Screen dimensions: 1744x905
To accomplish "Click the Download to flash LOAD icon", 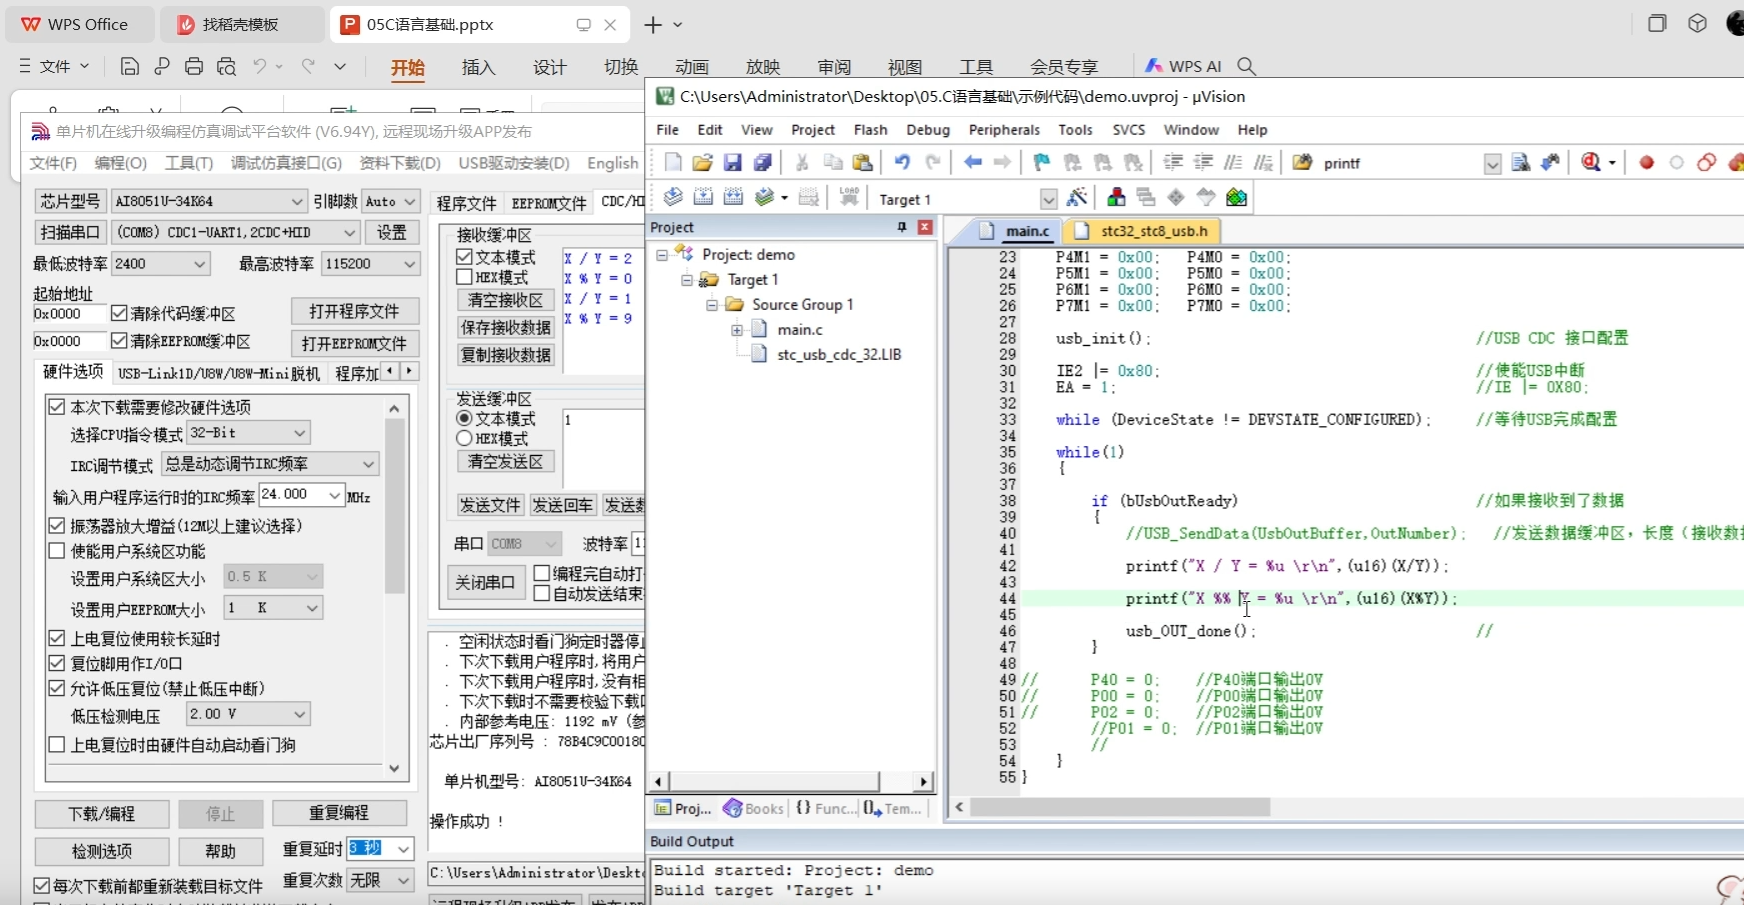I will (x=849, y=197).
